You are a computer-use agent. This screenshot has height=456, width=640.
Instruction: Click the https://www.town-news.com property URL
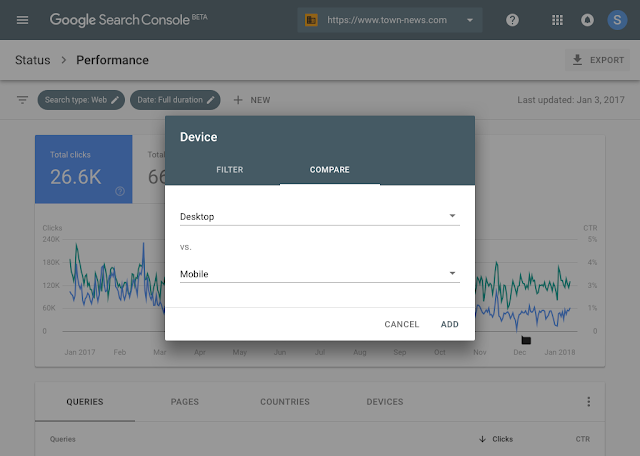pyautogui.click(x=387, y=20)
